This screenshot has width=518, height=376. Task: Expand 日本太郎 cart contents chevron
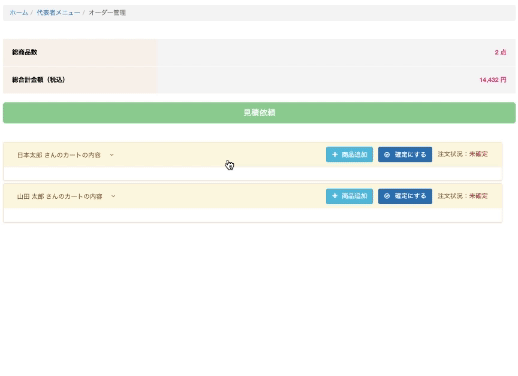112,155
